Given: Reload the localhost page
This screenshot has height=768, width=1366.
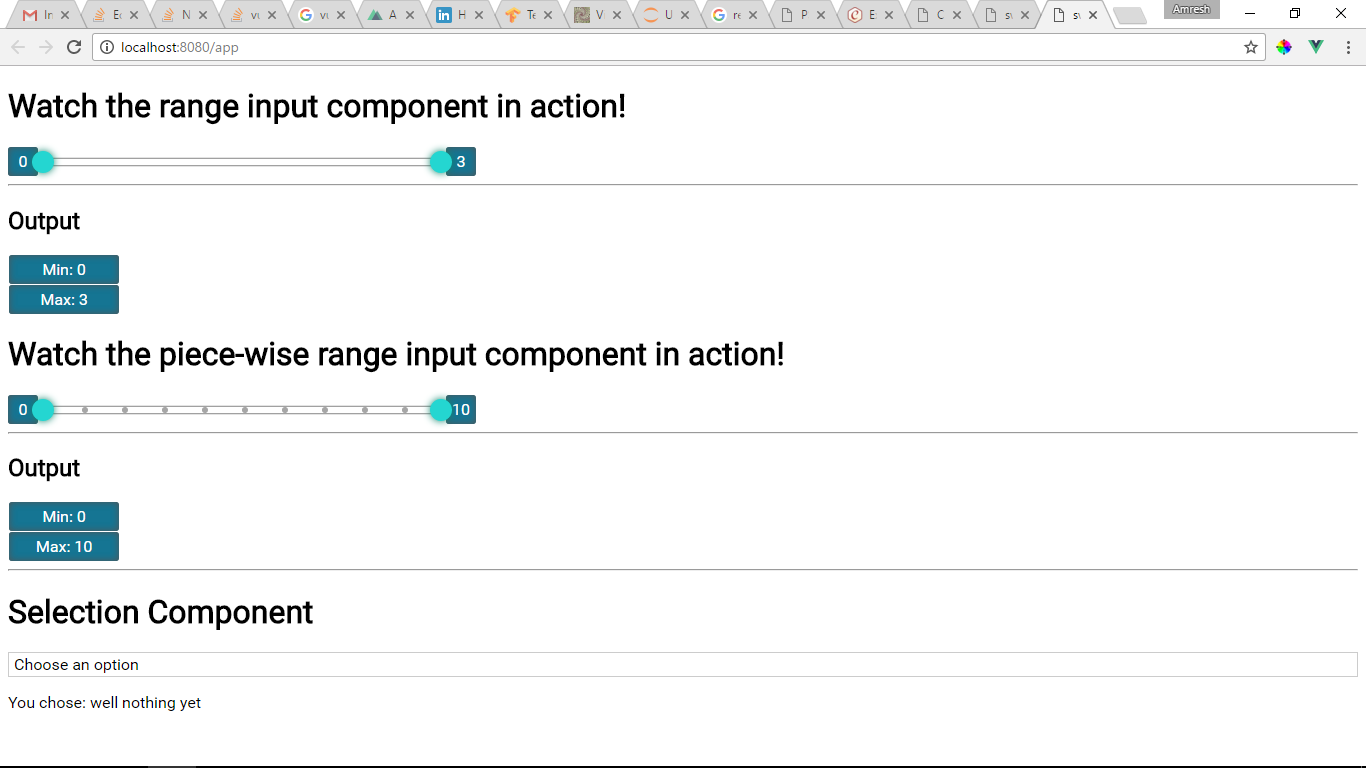Looking at the screenshot, I should click(73, 47).
